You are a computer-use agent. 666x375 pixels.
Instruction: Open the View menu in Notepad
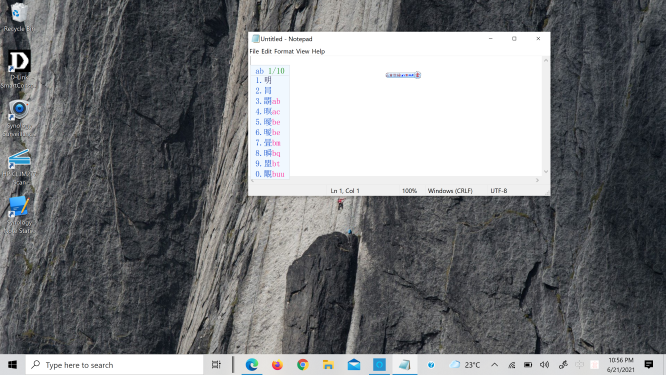[302, 51]
